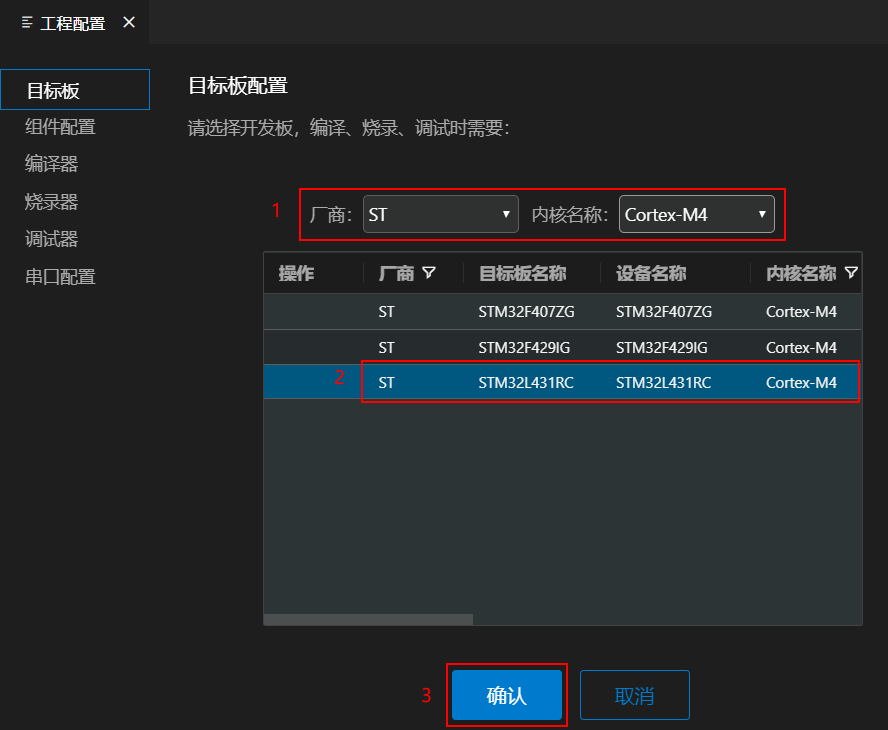
Task: Expand the 内核名称 dropdown showing Cortex-M4
Action: coord(697,214)
